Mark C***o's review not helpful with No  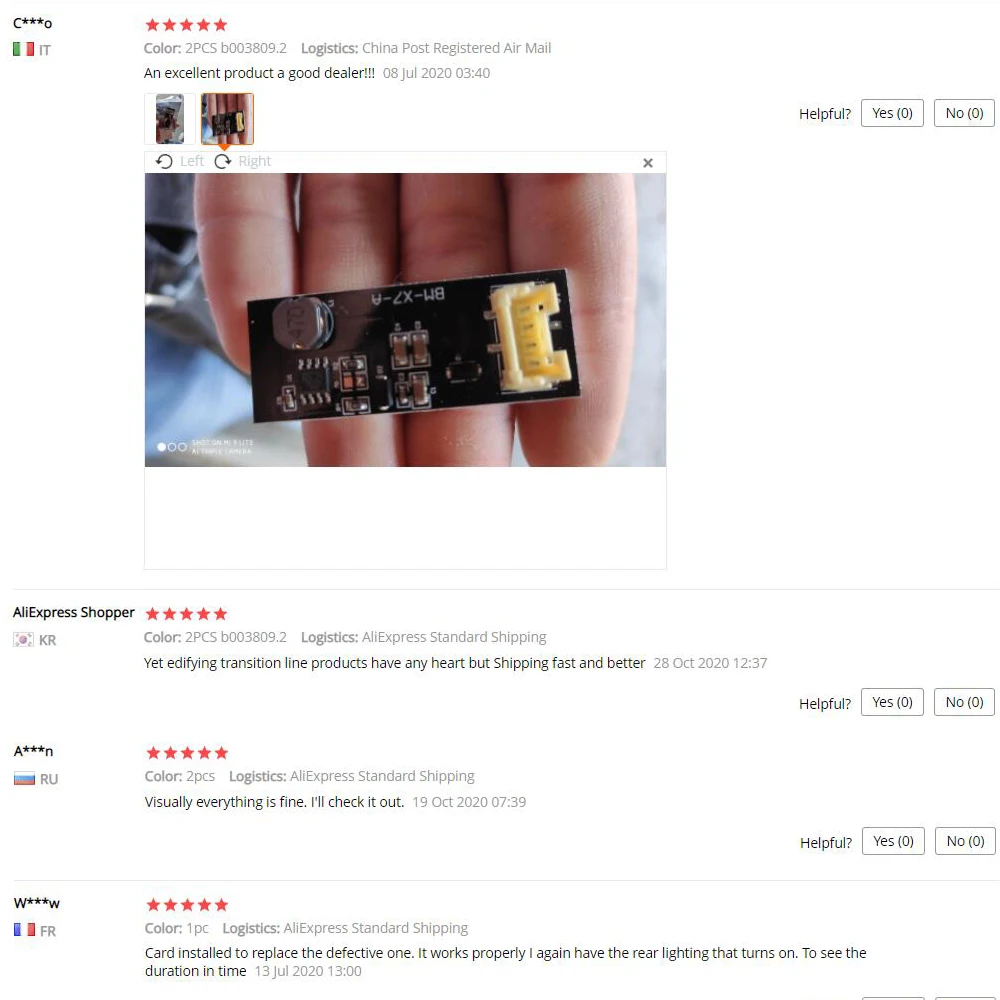(x=964, y=114)
